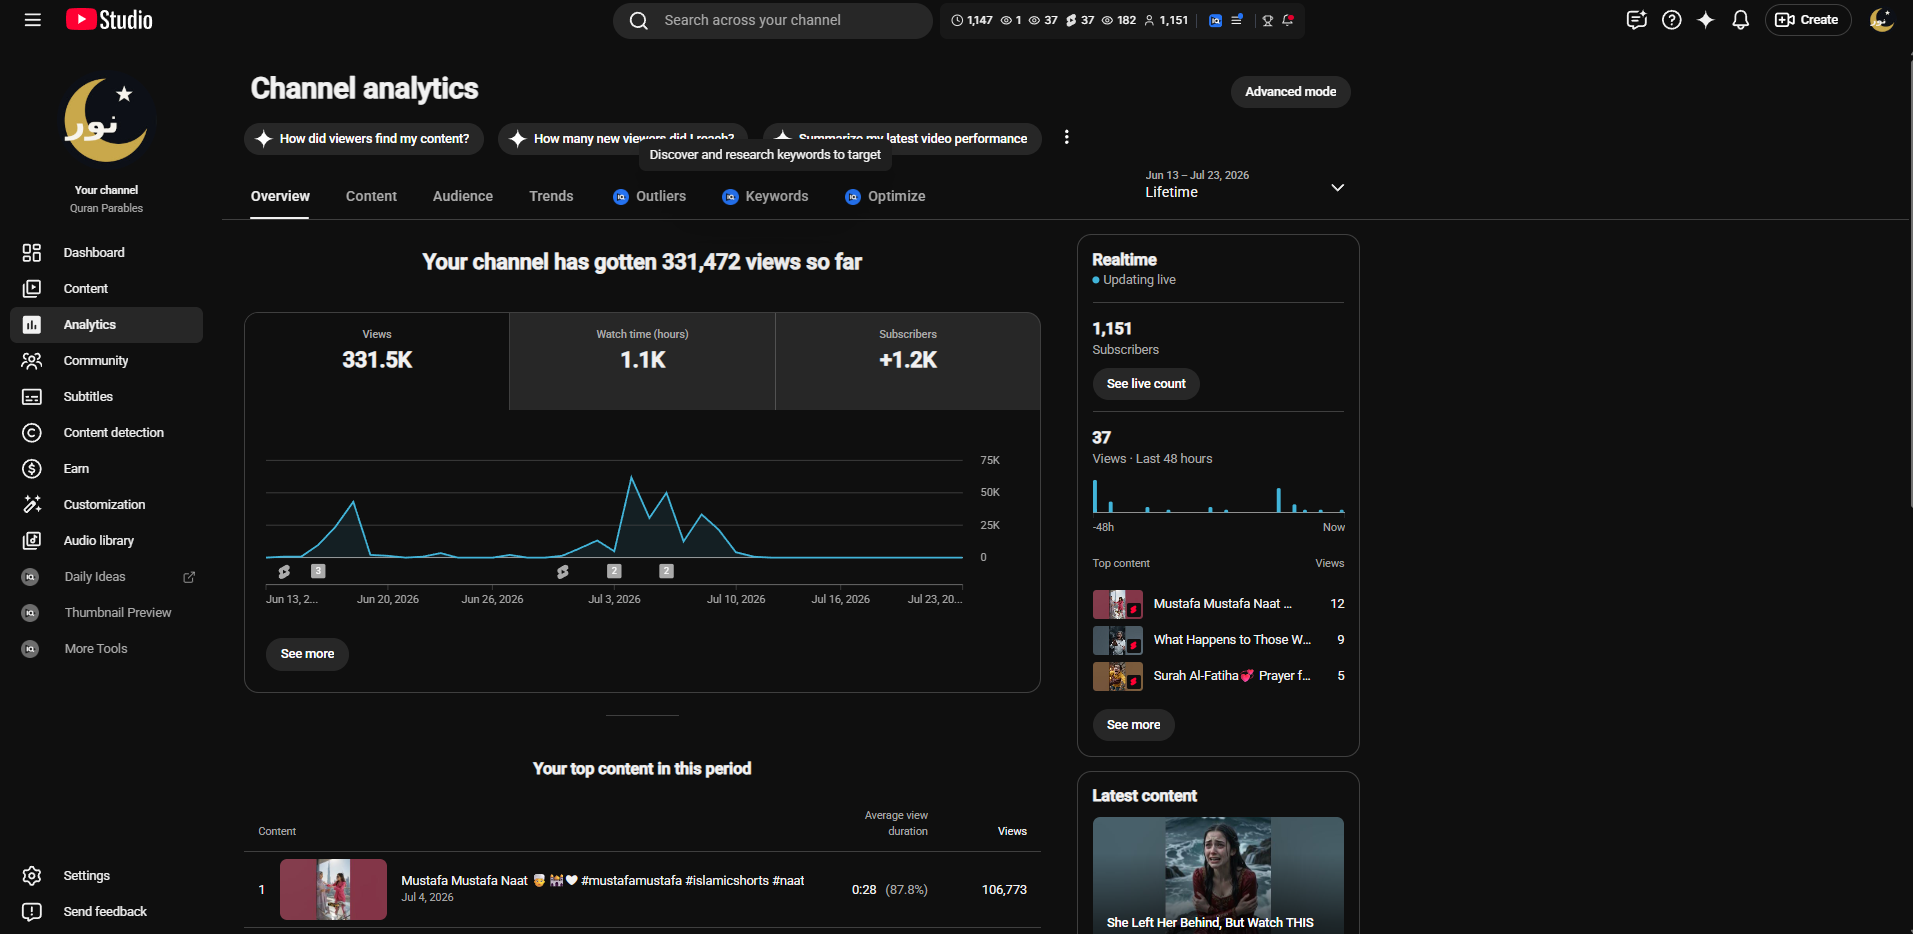The width and height of the screenshot is (1913, 934).
Task: Select the Views metric card
Action: [377, 361]
